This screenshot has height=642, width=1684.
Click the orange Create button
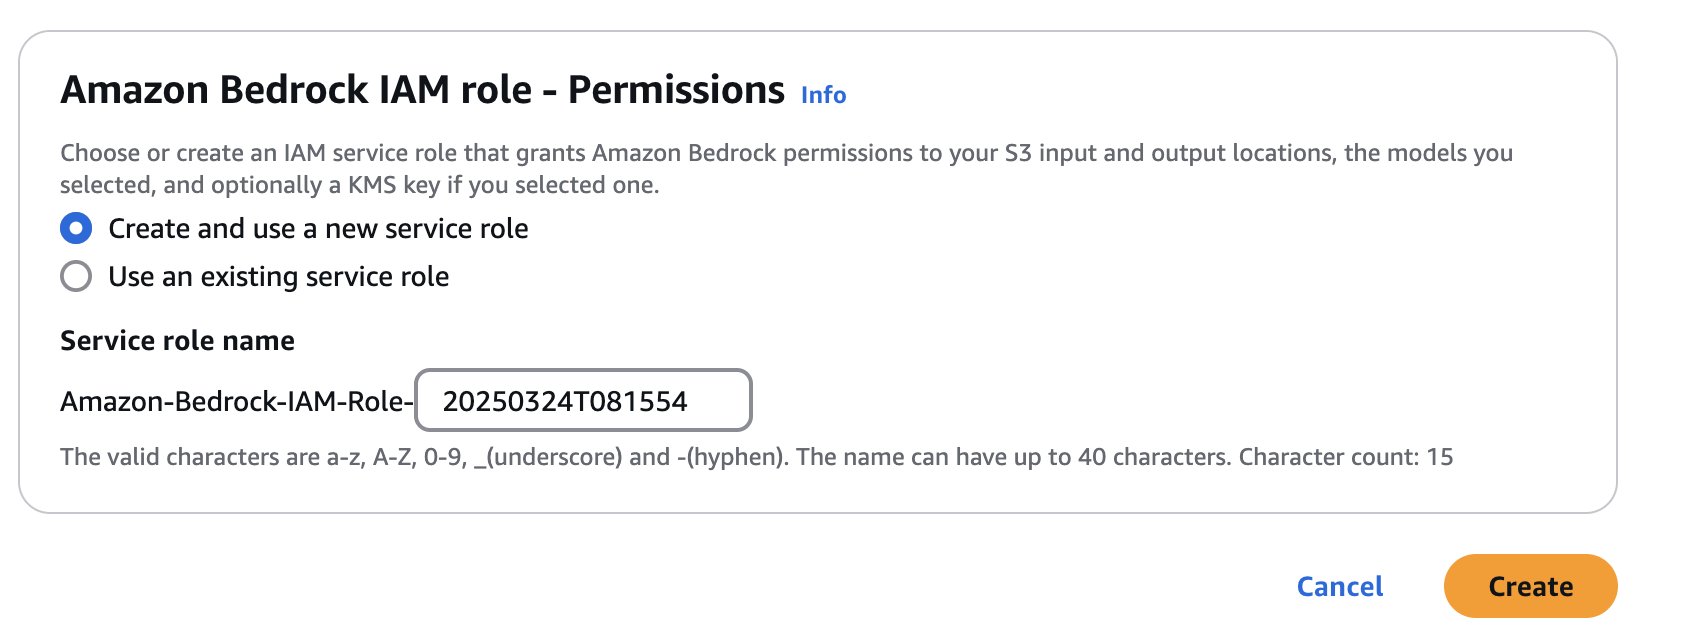1530,586
